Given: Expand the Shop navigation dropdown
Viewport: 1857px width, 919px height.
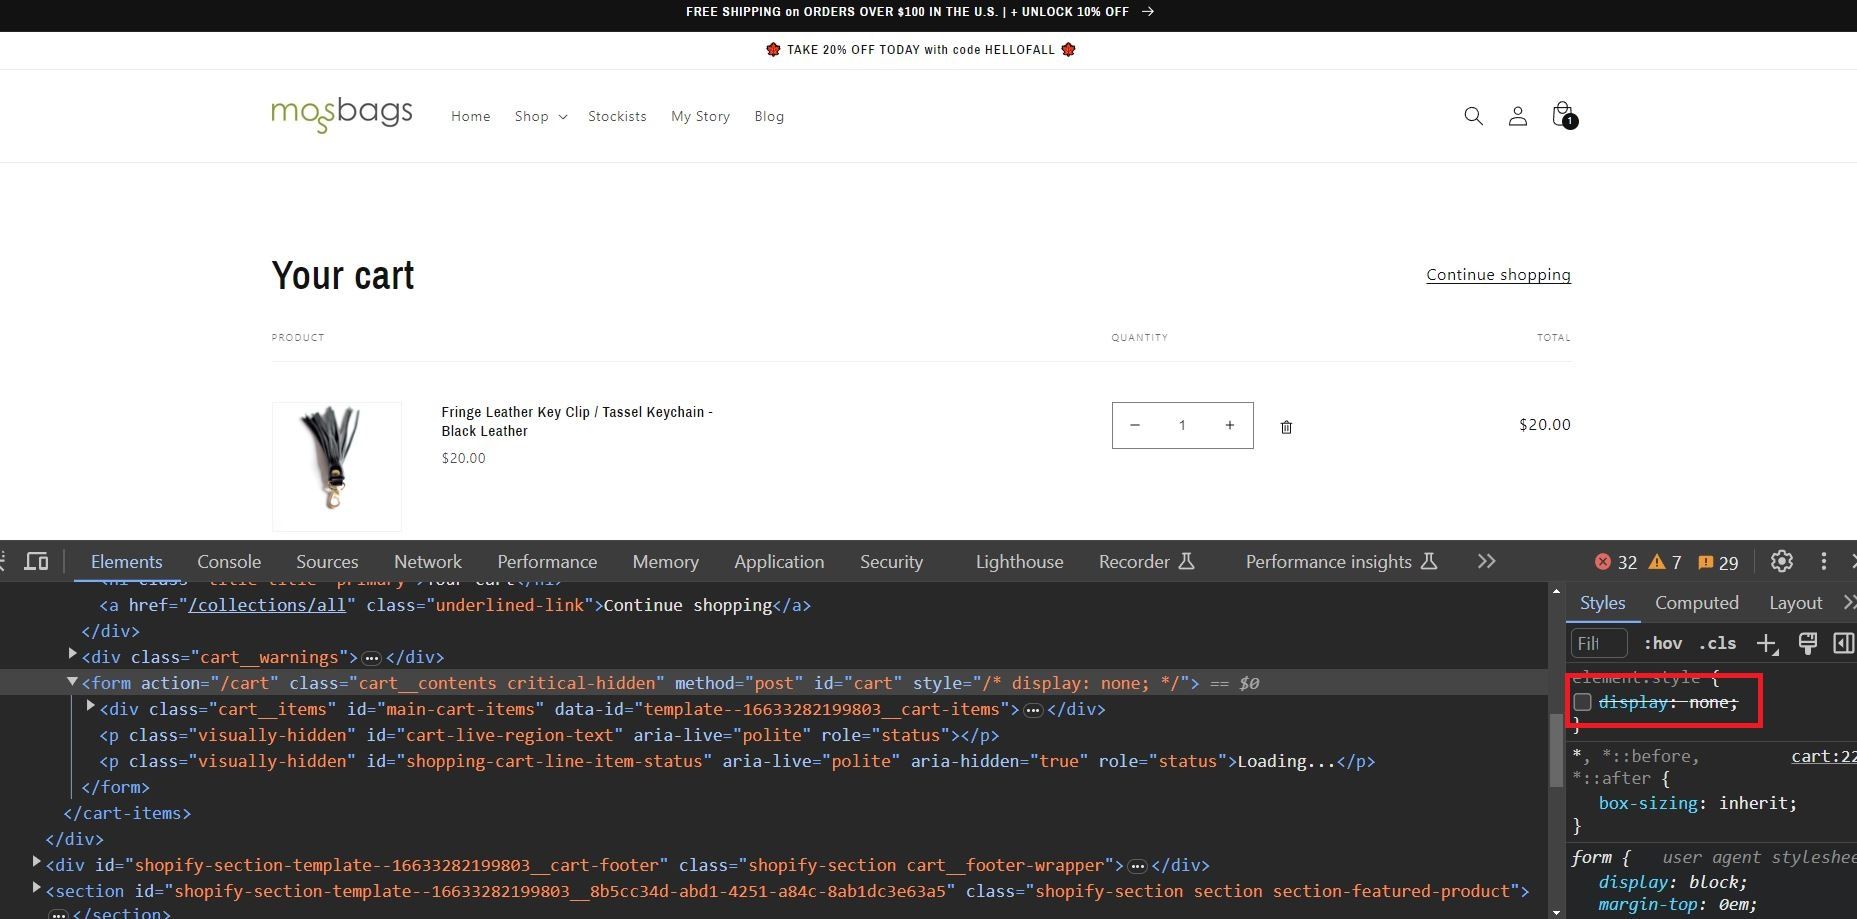Looking at the screenshot, I should [540, 117].
